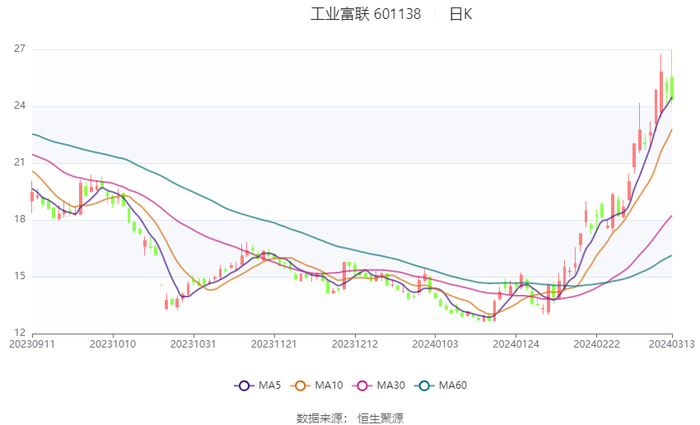The height and width of the screenshot is (425, 700).
Task: Click the 20230911 x-axis date label
Action: (x=32, y=344)
